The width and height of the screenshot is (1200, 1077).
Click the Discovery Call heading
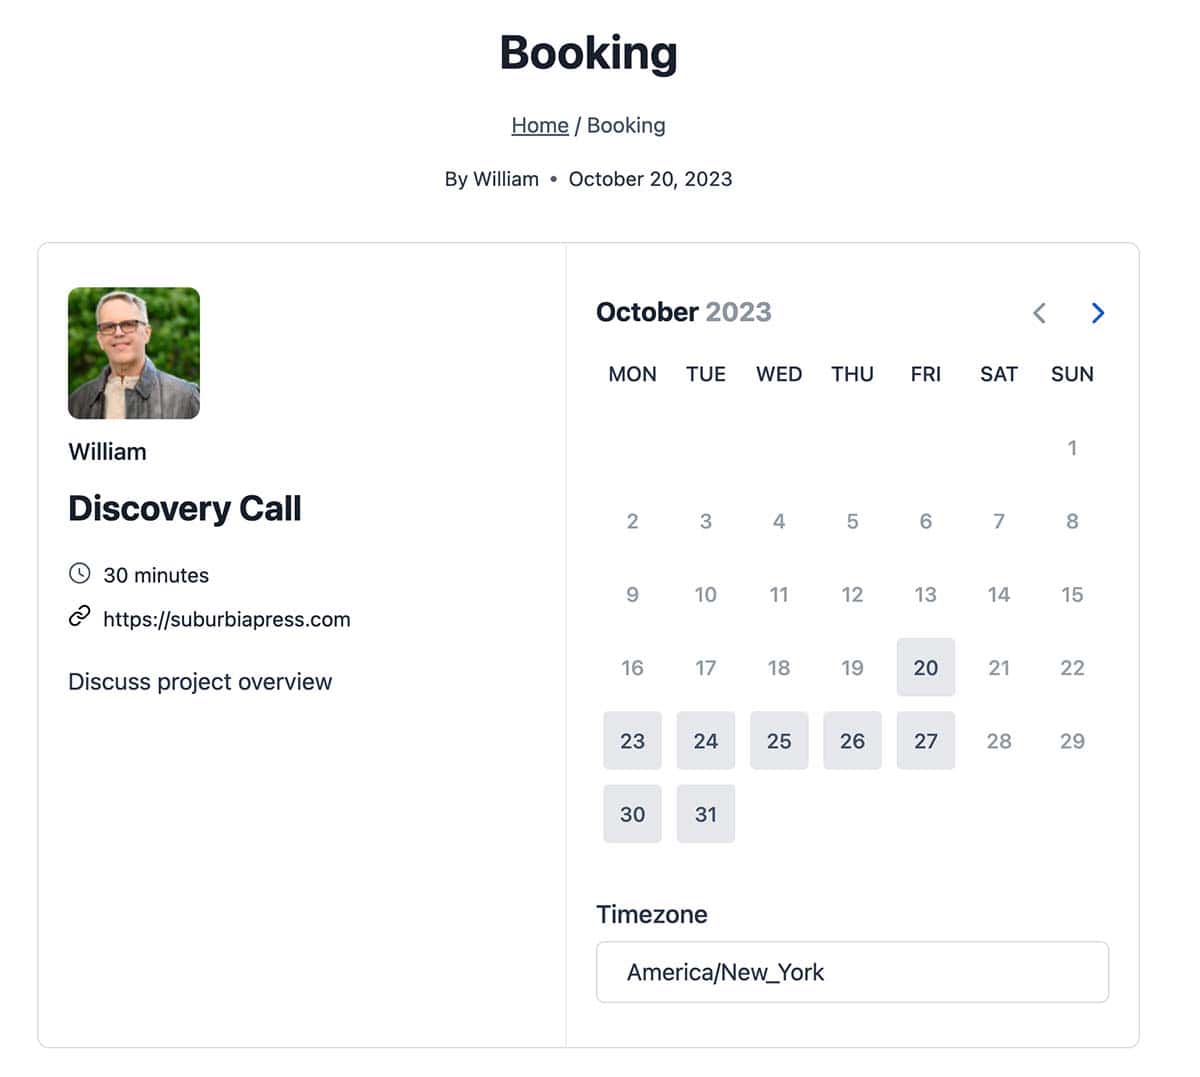pyautogui.click(x=185, y=508)
